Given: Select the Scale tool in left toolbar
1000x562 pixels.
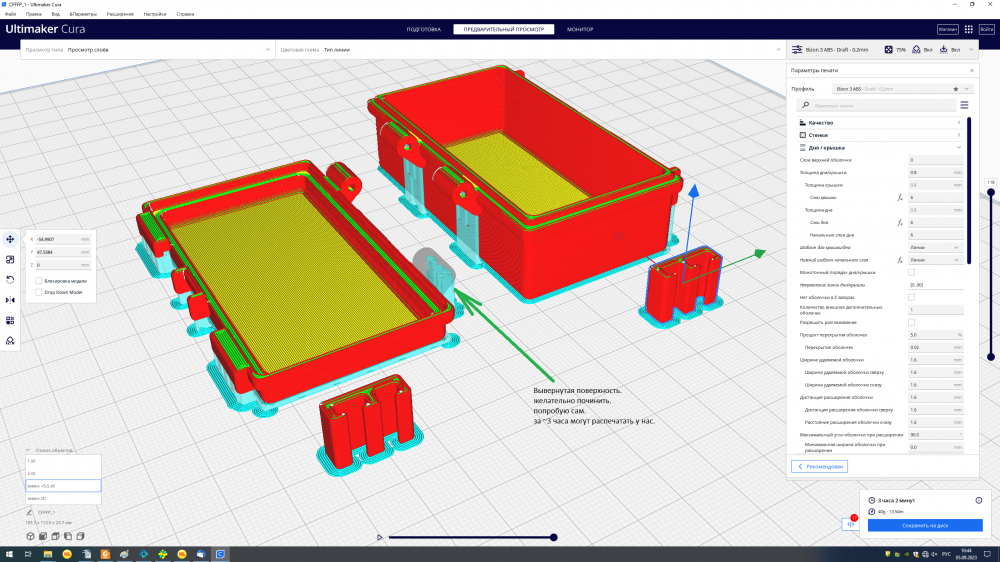Looking at the screenshot, I should point(10,259).
